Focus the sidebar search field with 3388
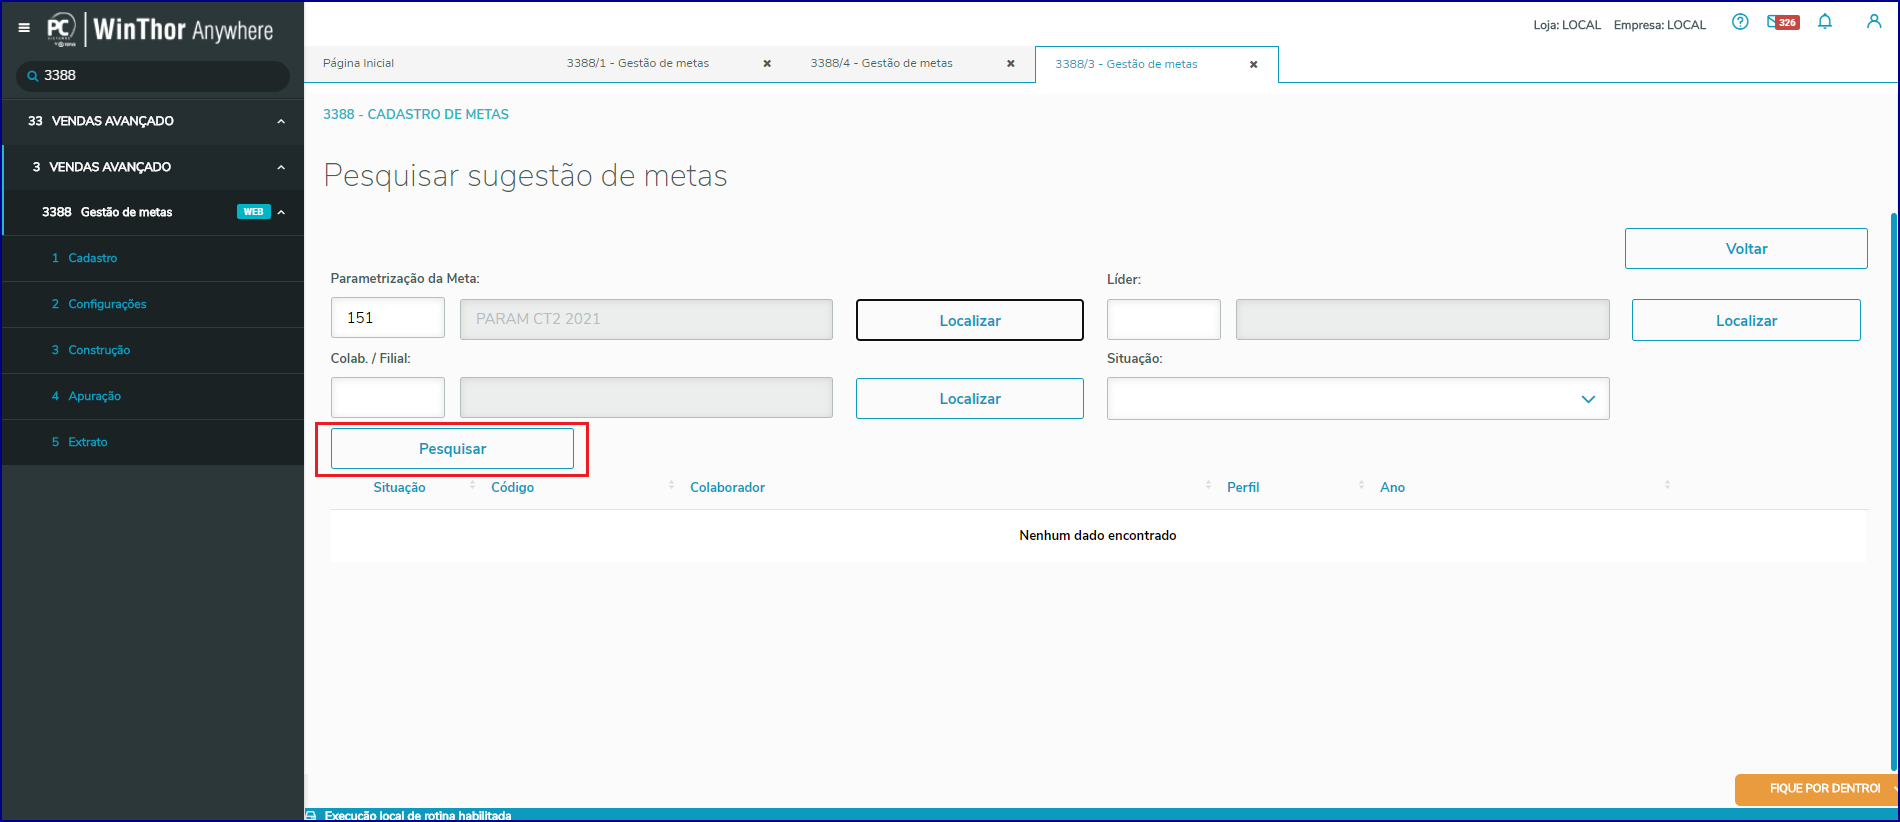The height and width of the screenshot is (822, 1900). pos(153,76)
